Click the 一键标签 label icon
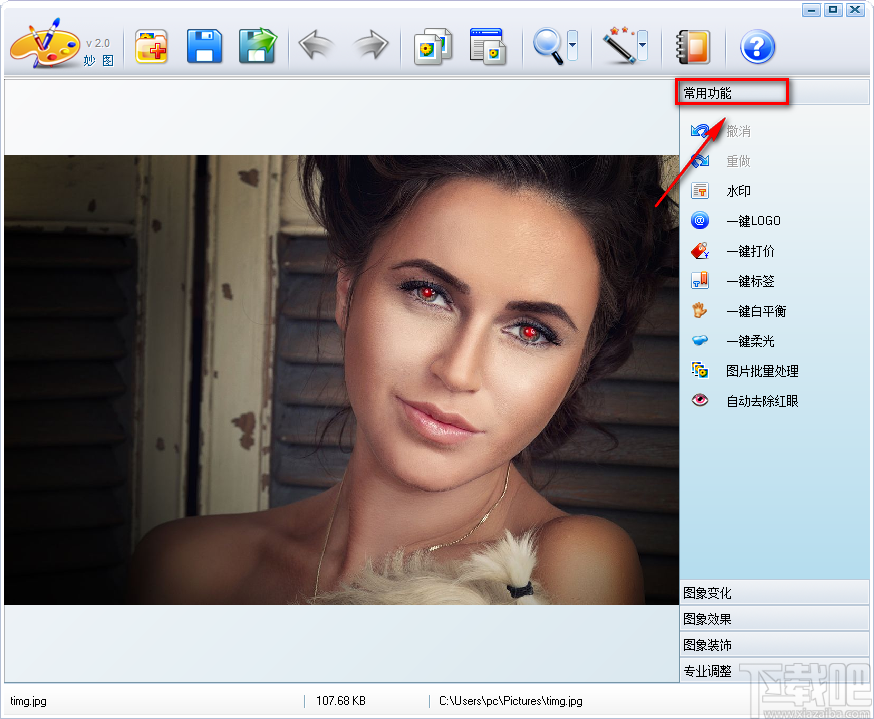 (700, 280)
